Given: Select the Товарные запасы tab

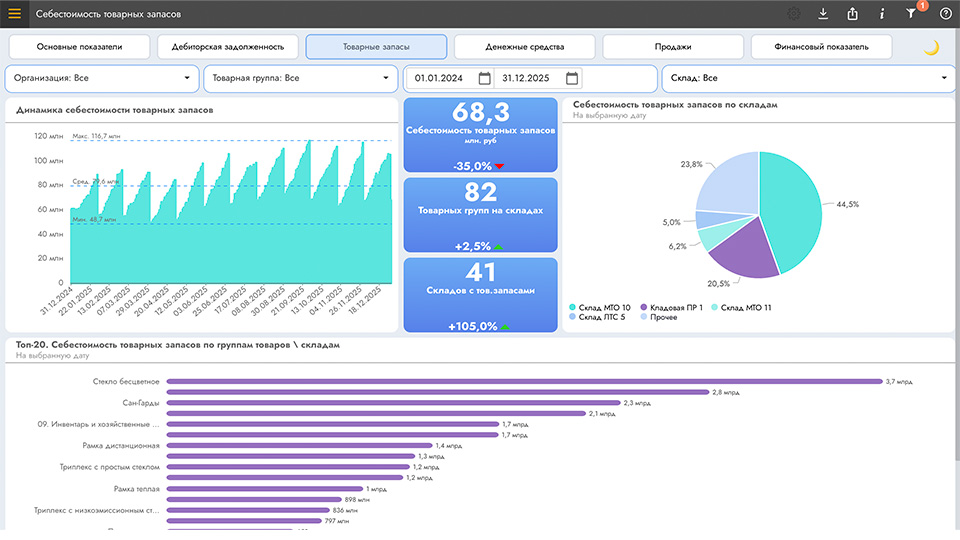Looking at the screenshot, I should click(376, 47).
